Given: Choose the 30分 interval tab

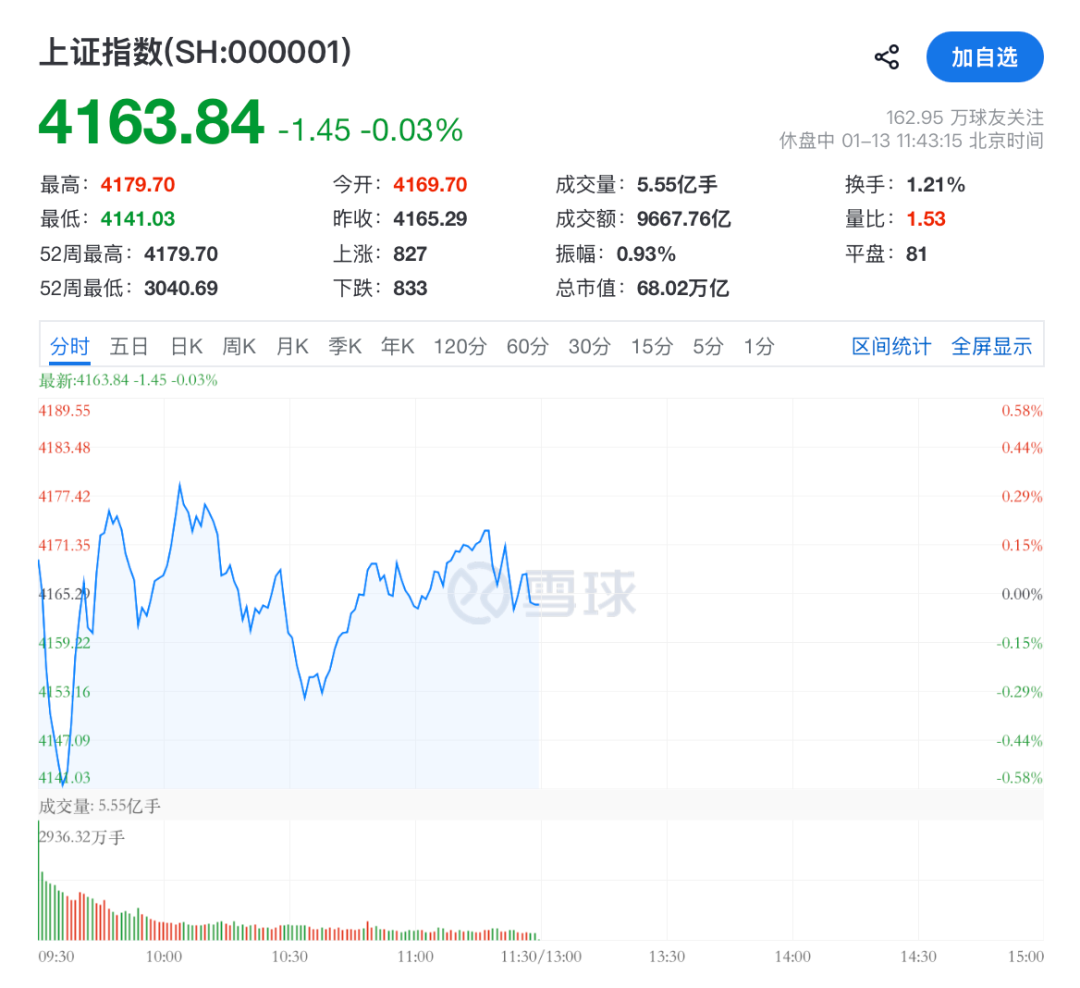Looking at the screenshot, I should (x=589, y=347).
